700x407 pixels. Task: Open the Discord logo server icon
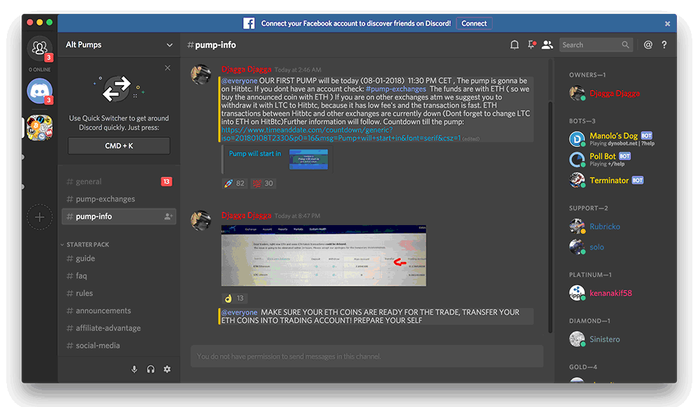point(39,91)
